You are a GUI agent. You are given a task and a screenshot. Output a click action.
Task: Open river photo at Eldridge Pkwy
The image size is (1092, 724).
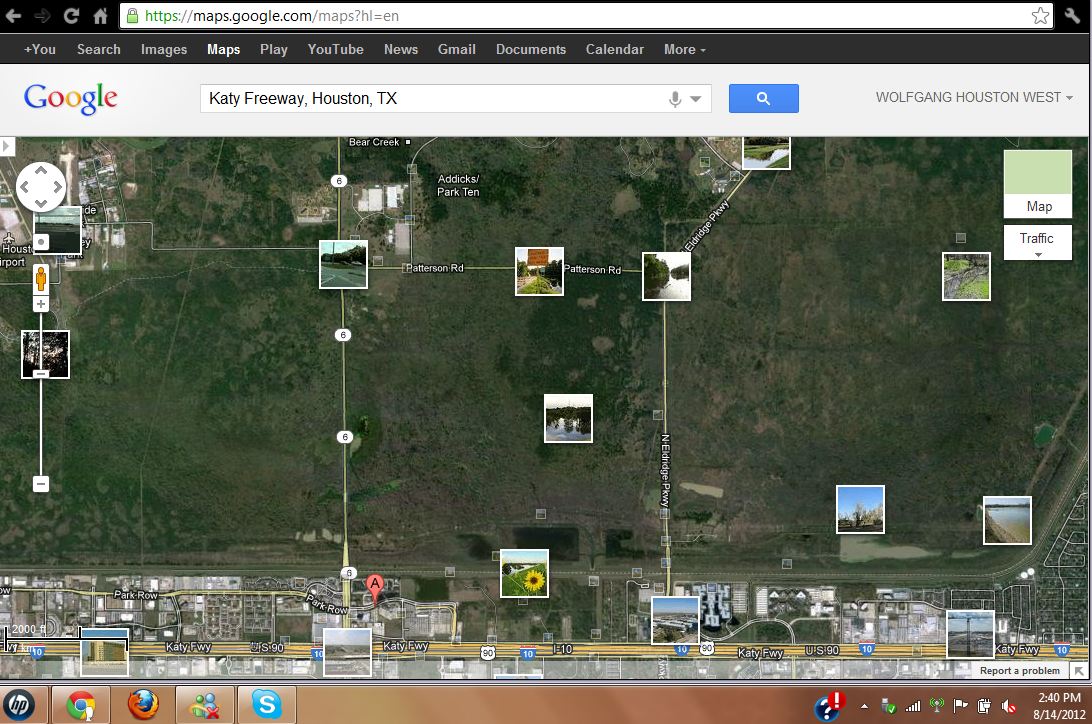(x=666, y=276)
